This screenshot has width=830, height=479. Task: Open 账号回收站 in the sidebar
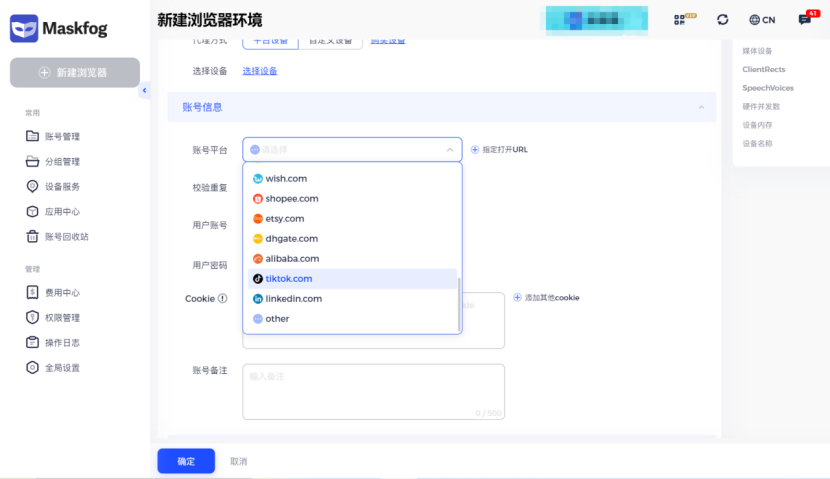[57, 237]
